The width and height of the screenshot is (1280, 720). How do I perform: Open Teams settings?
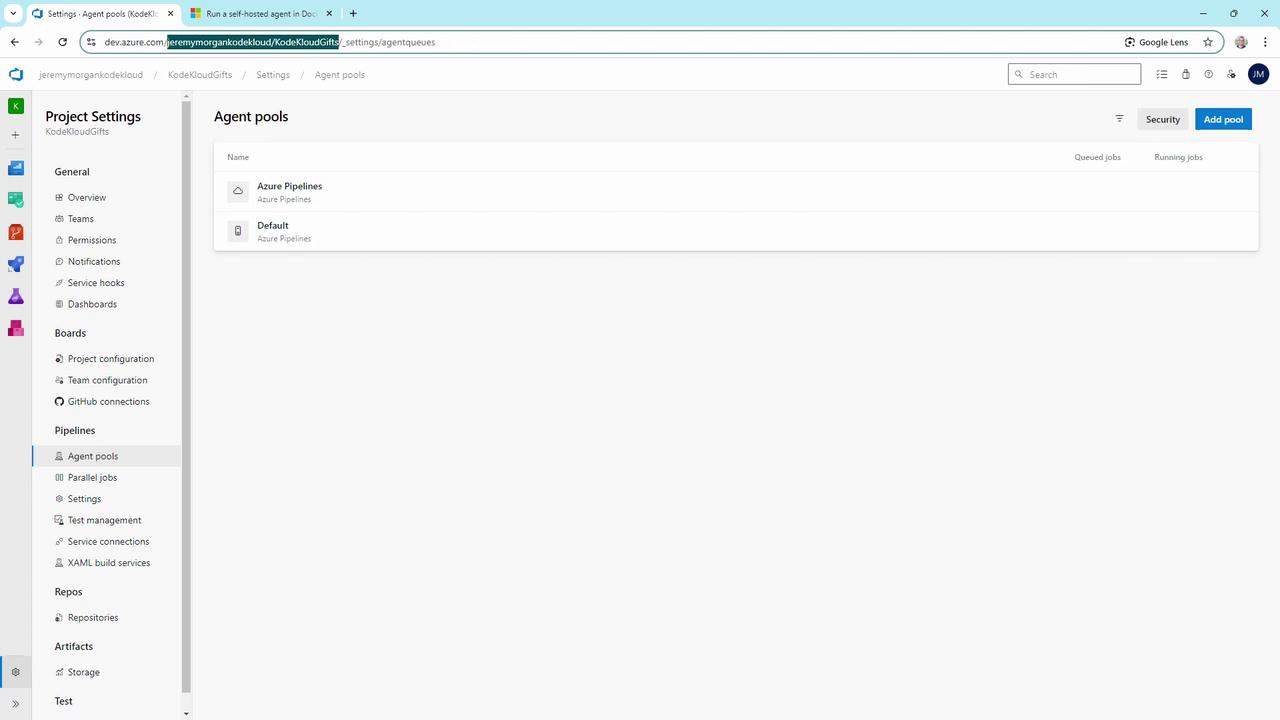[x=80, y=219]
